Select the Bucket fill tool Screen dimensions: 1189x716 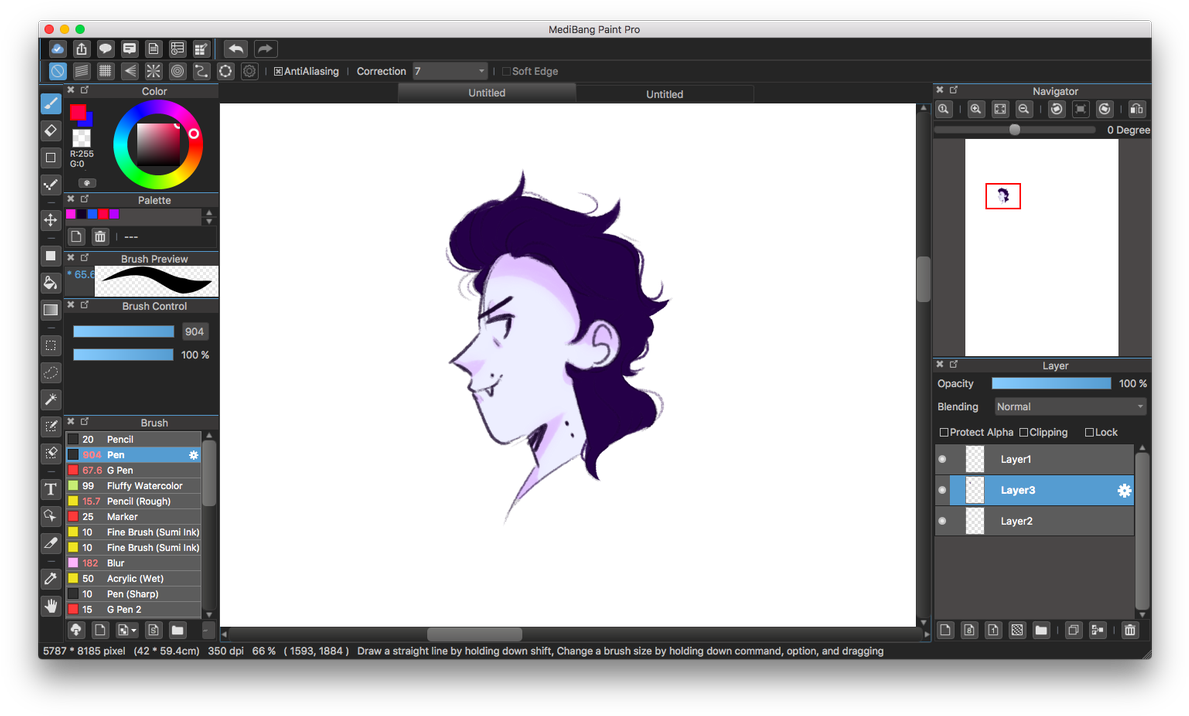pyautogui.click(x=51, y=283)
